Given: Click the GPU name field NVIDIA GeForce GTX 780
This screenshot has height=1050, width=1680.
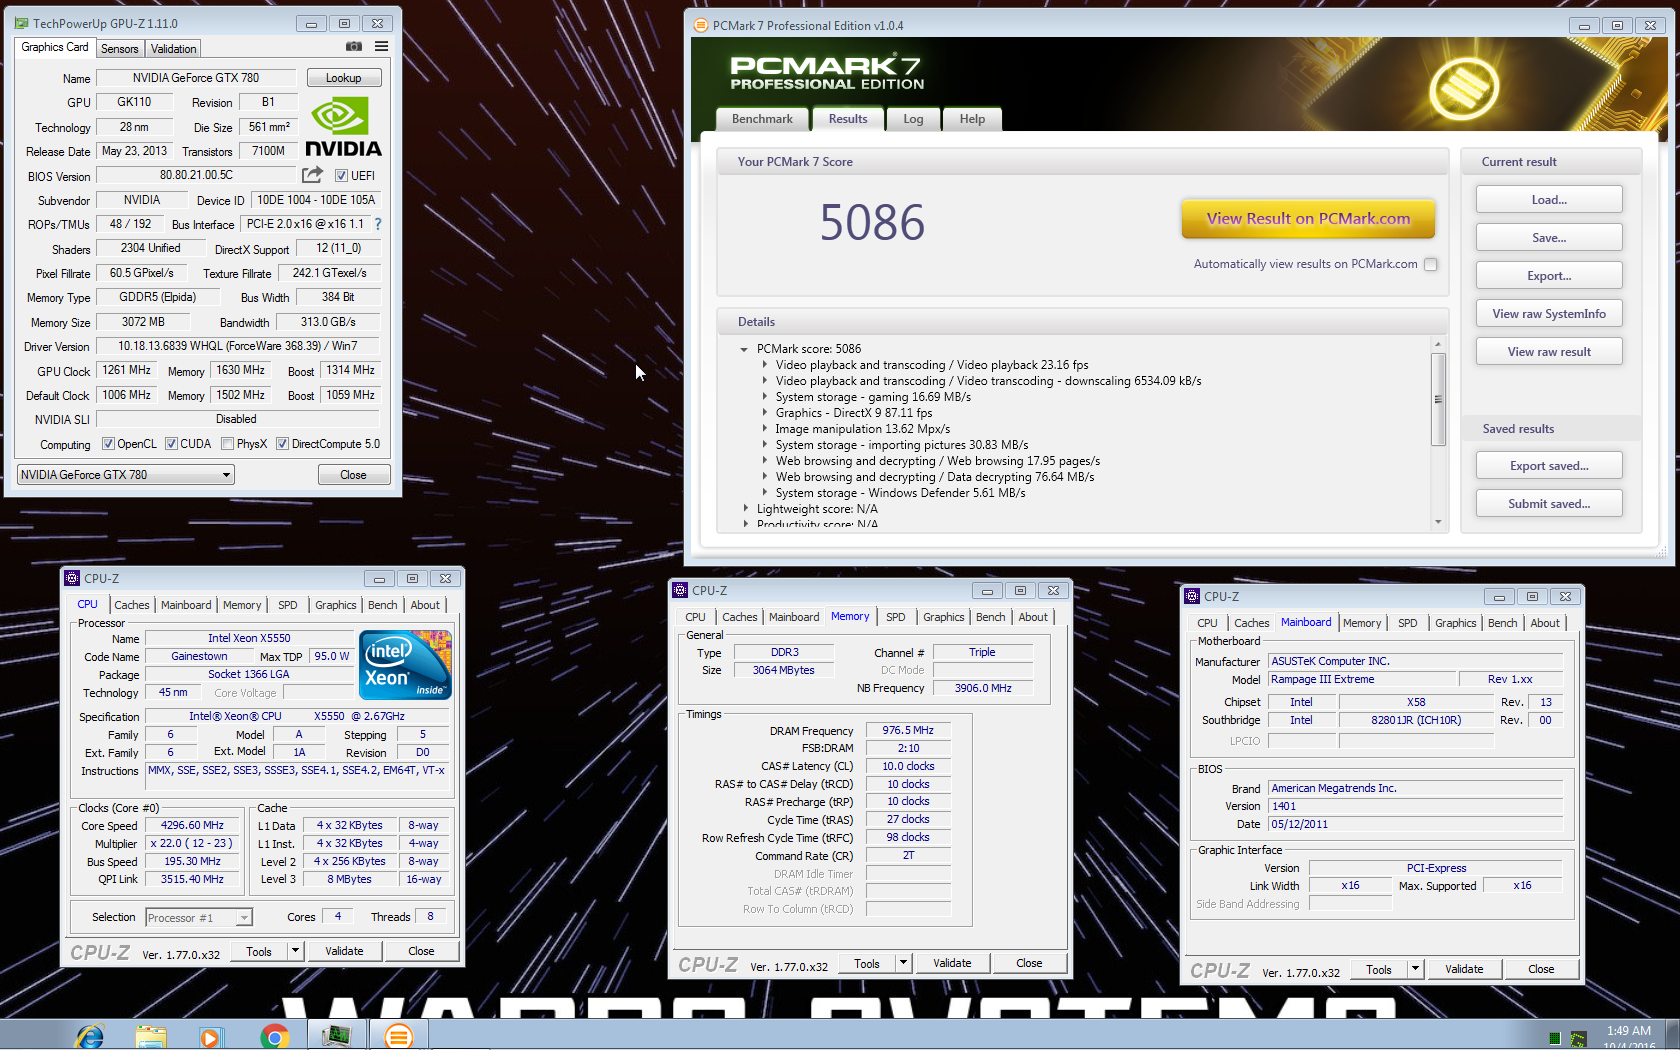Looking at the screenshot, I should 196,78.
